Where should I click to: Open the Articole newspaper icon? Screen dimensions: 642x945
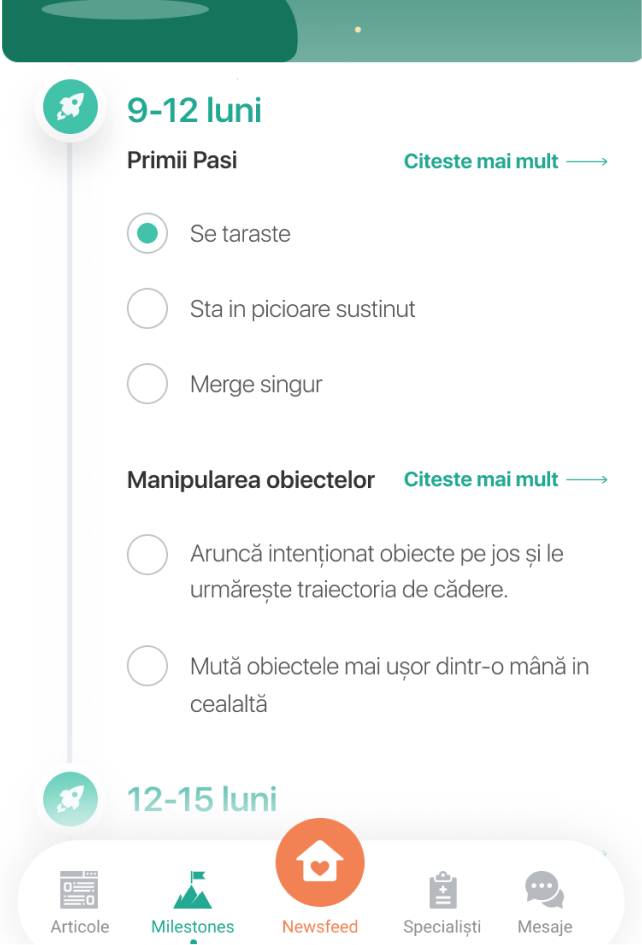79,889
